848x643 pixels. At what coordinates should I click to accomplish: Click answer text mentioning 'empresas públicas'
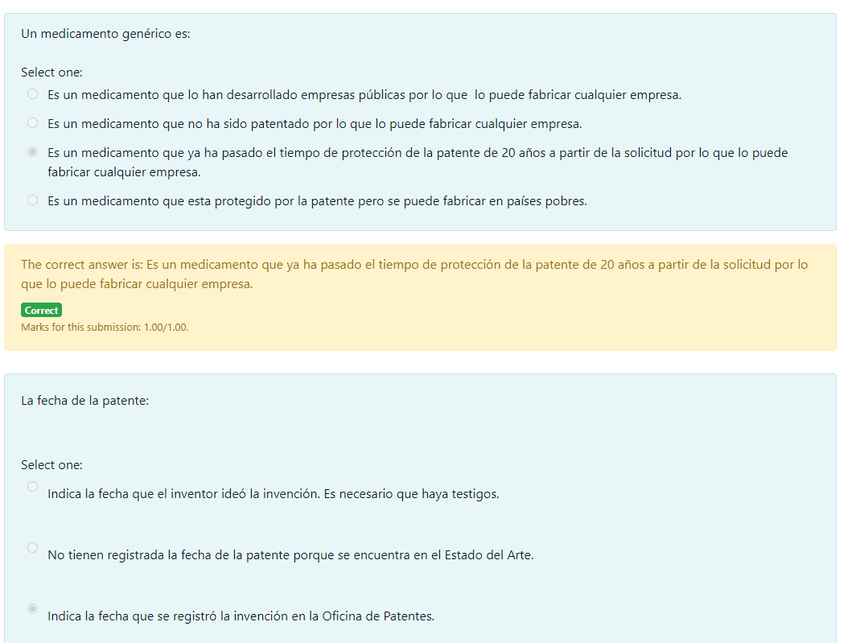tap(365, 95)
